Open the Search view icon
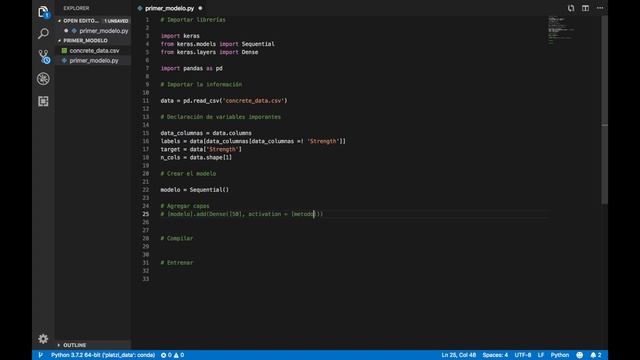The width and height of the screenshot is (640, 360). pyautogui.click(x=43, y=33)
